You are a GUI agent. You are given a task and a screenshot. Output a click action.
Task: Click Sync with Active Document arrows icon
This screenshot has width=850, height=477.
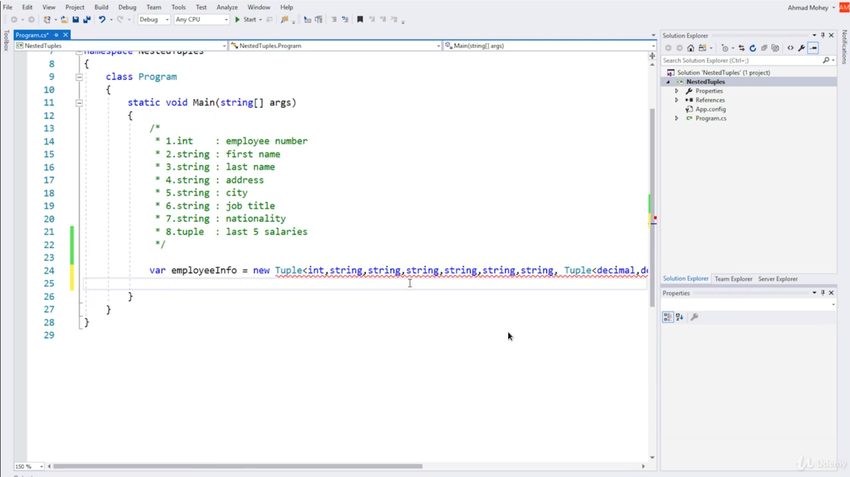742,48
